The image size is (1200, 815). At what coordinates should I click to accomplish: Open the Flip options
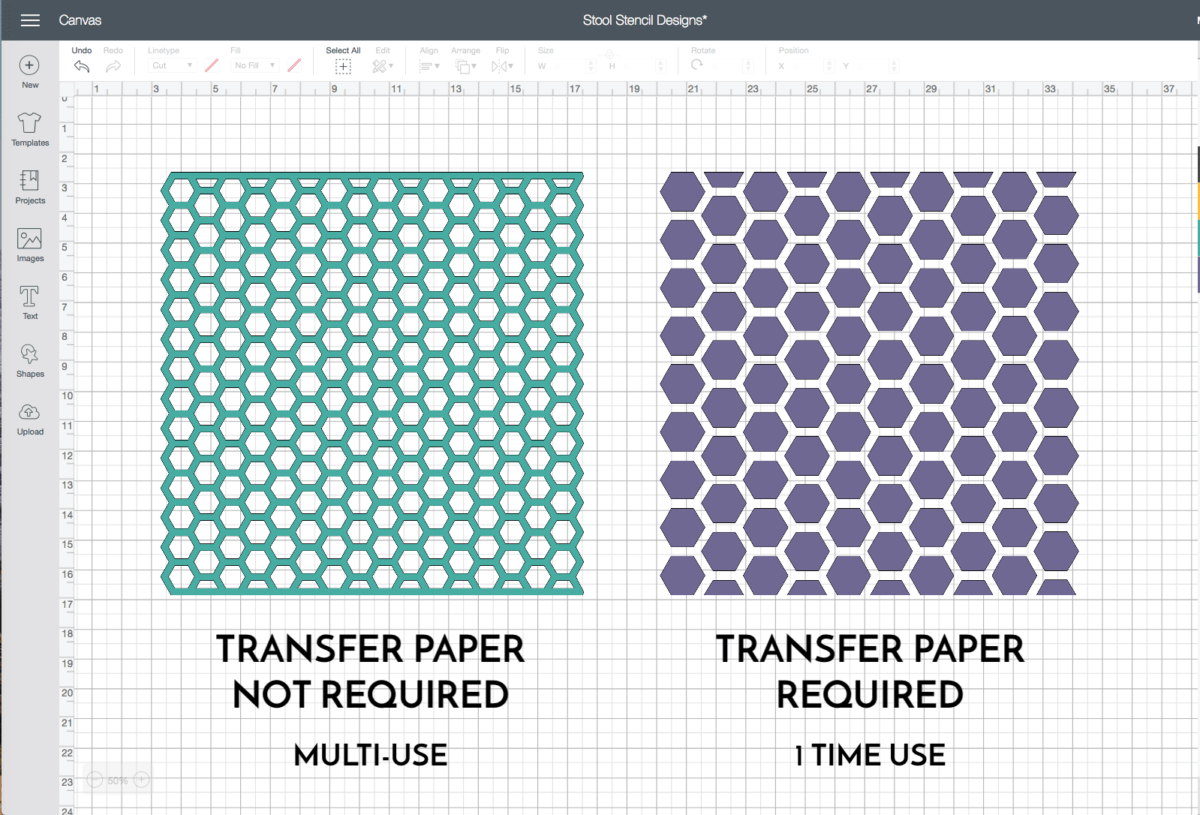pyautogui.click(x=503, y=64)
